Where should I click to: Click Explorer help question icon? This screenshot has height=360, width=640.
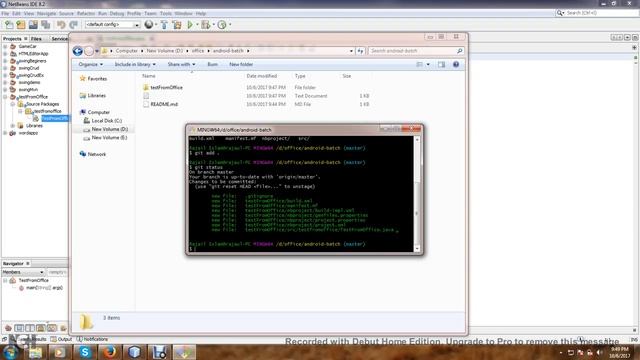pyautogui.click(x=456, y=64)
